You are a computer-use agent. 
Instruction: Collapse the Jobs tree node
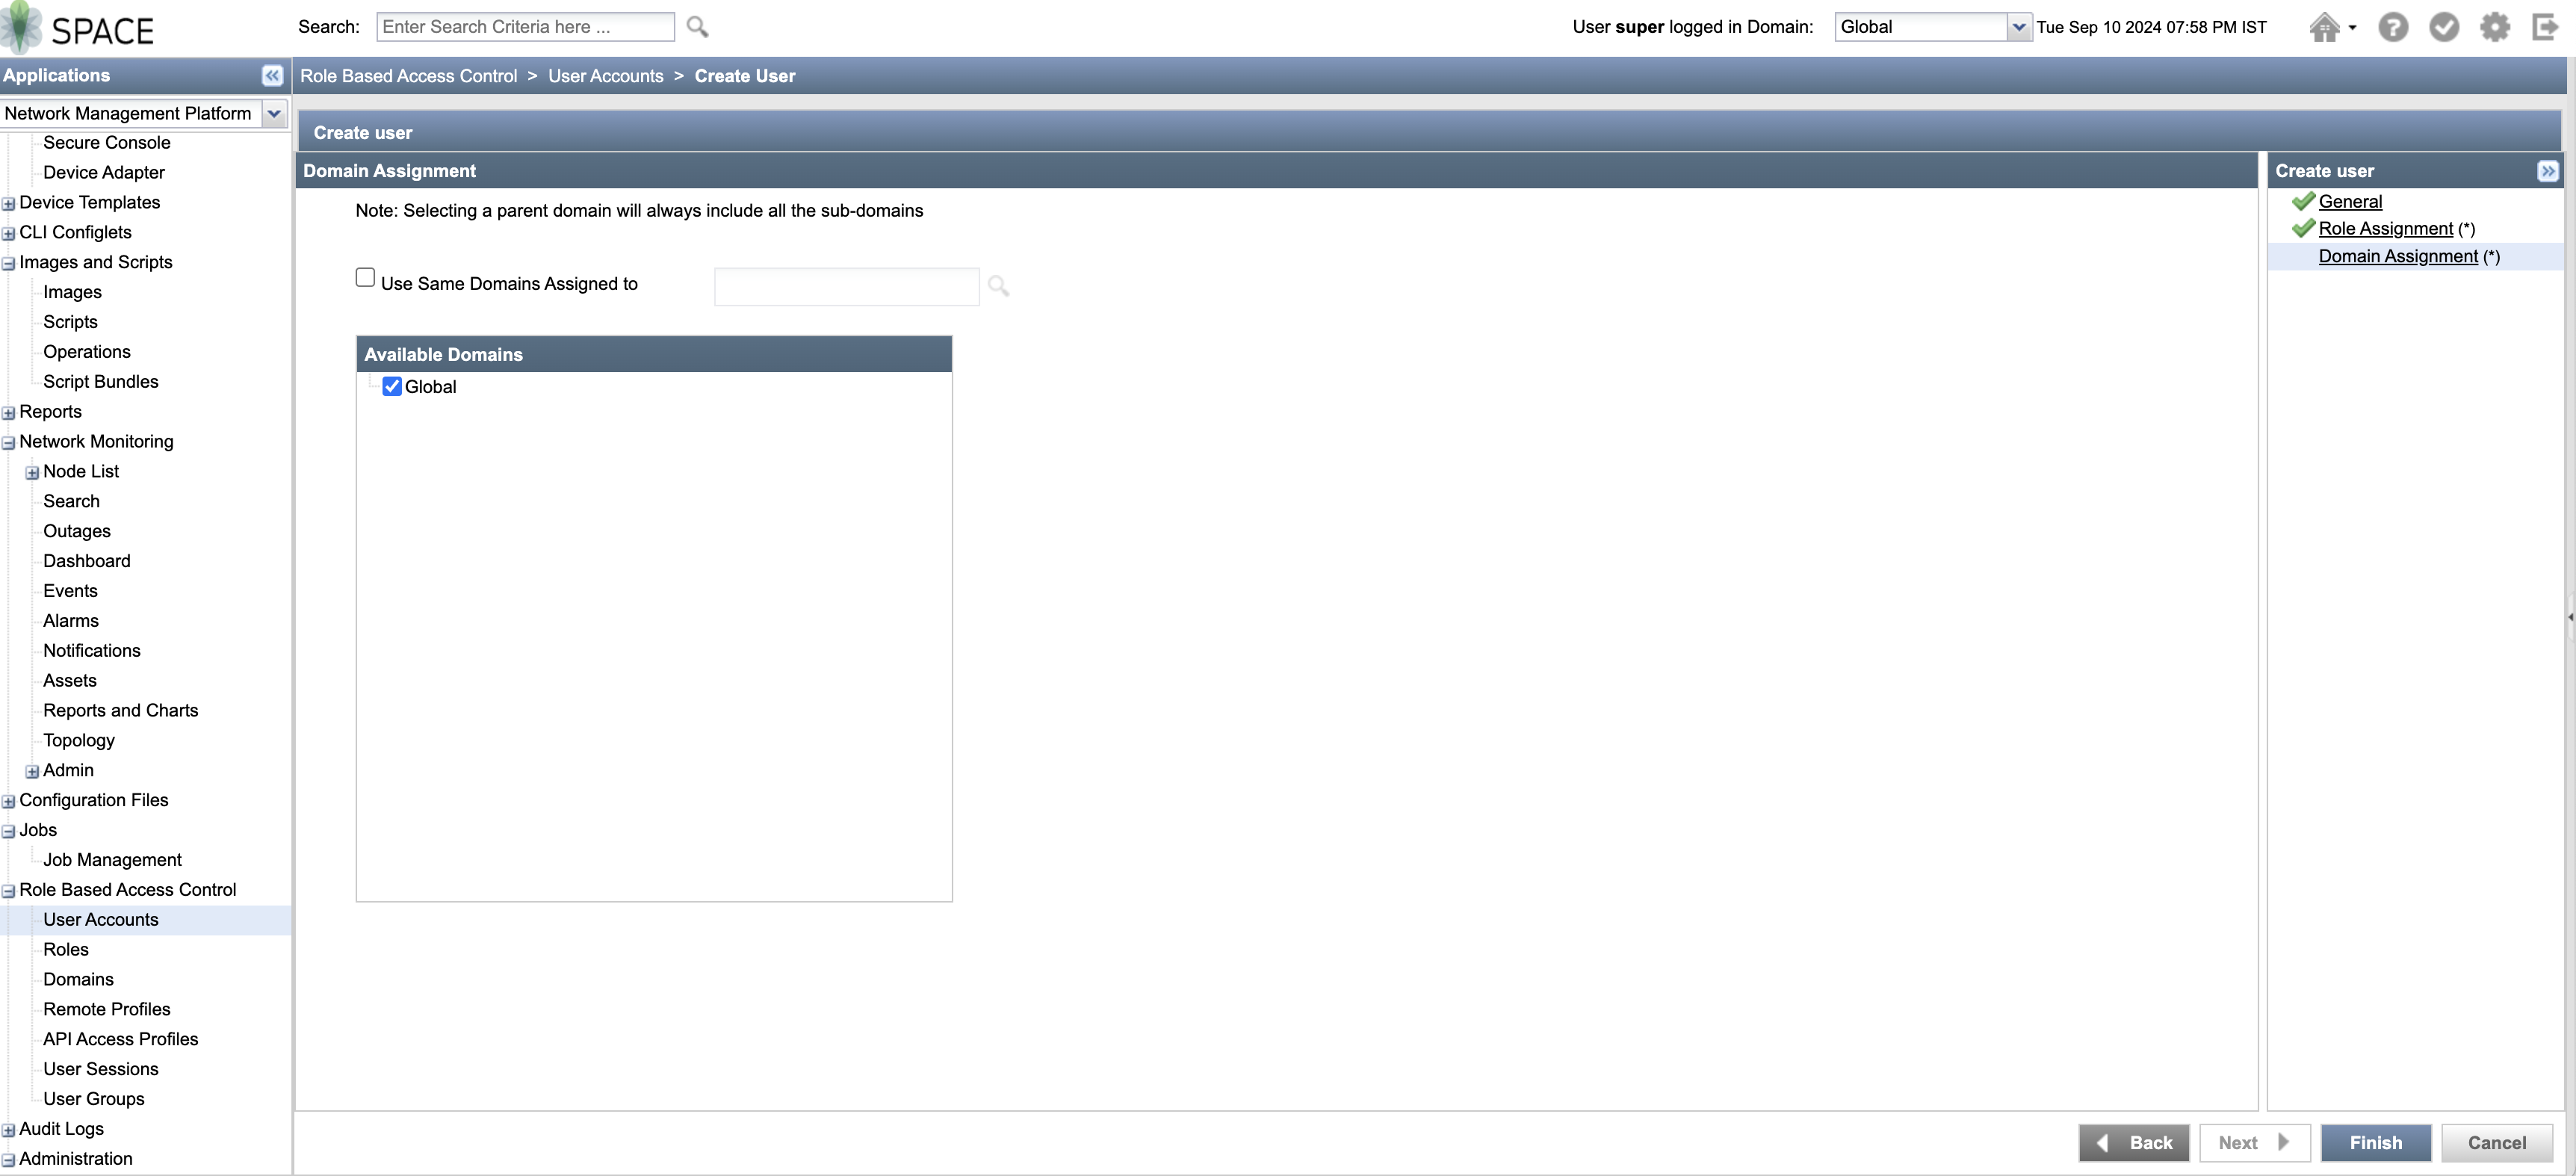pyautogui.click(x=9, y=832)
